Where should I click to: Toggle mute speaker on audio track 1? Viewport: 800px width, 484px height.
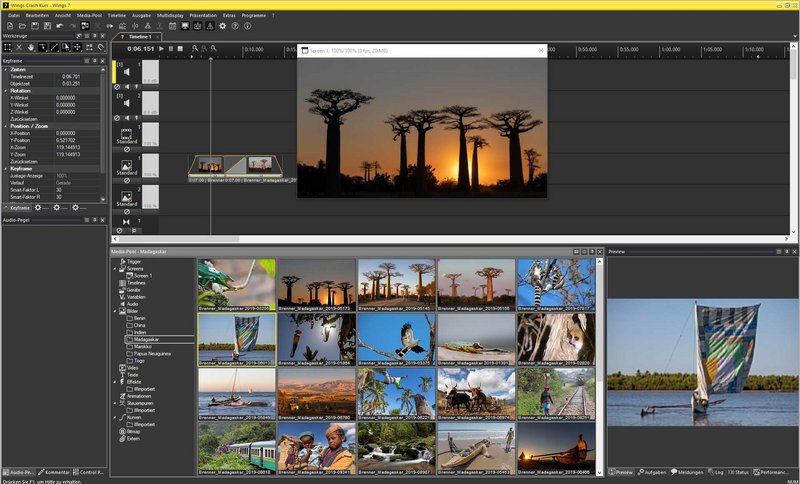point(127,87)
